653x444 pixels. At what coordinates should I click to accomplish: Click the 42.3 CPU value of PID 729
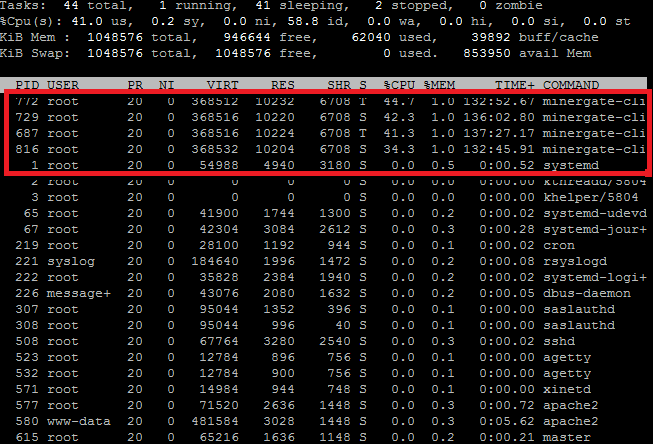[399, 117]
